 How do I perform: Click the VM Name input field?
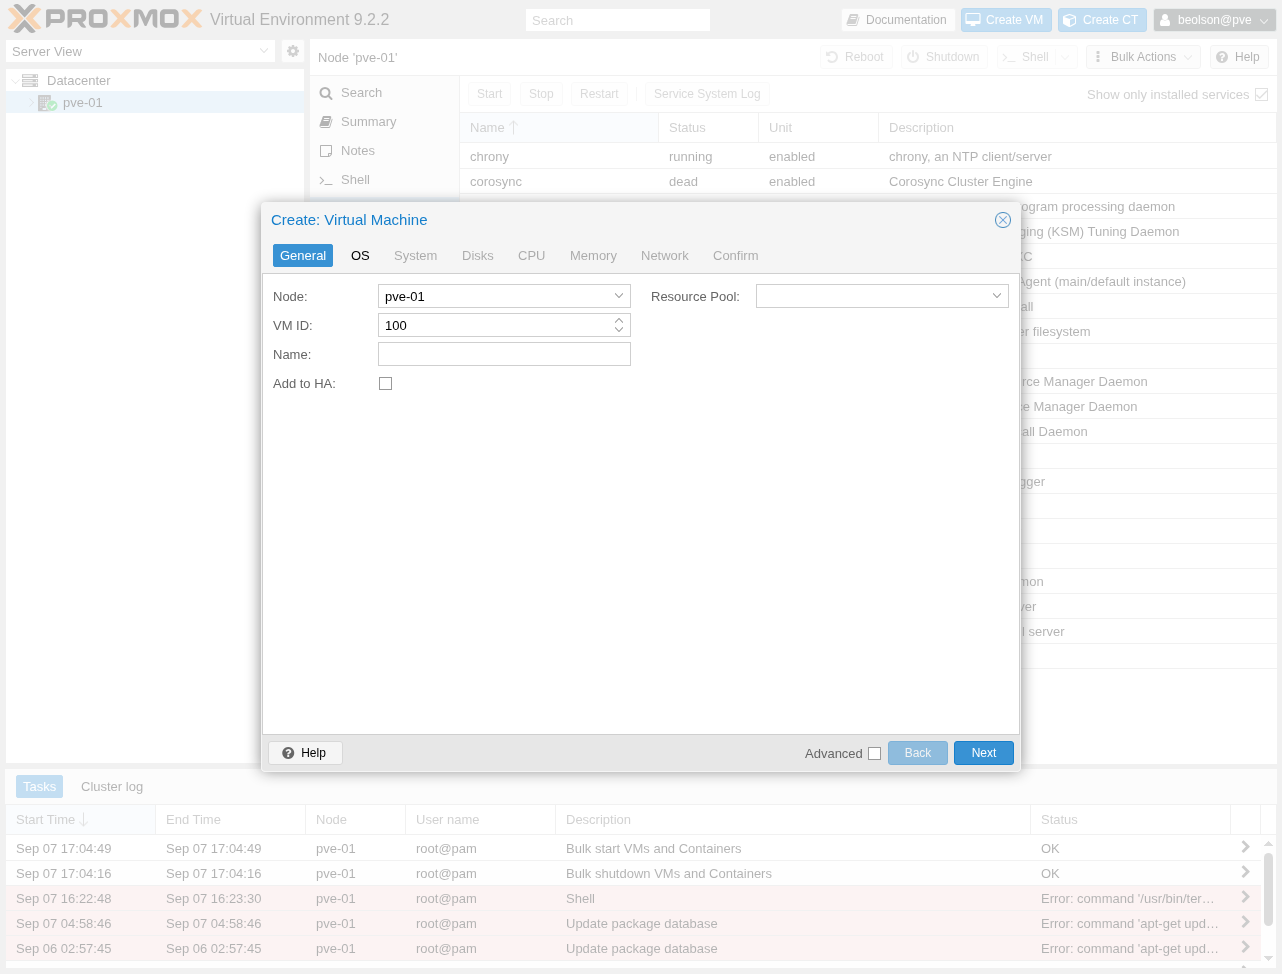click(x=504, y=354)
